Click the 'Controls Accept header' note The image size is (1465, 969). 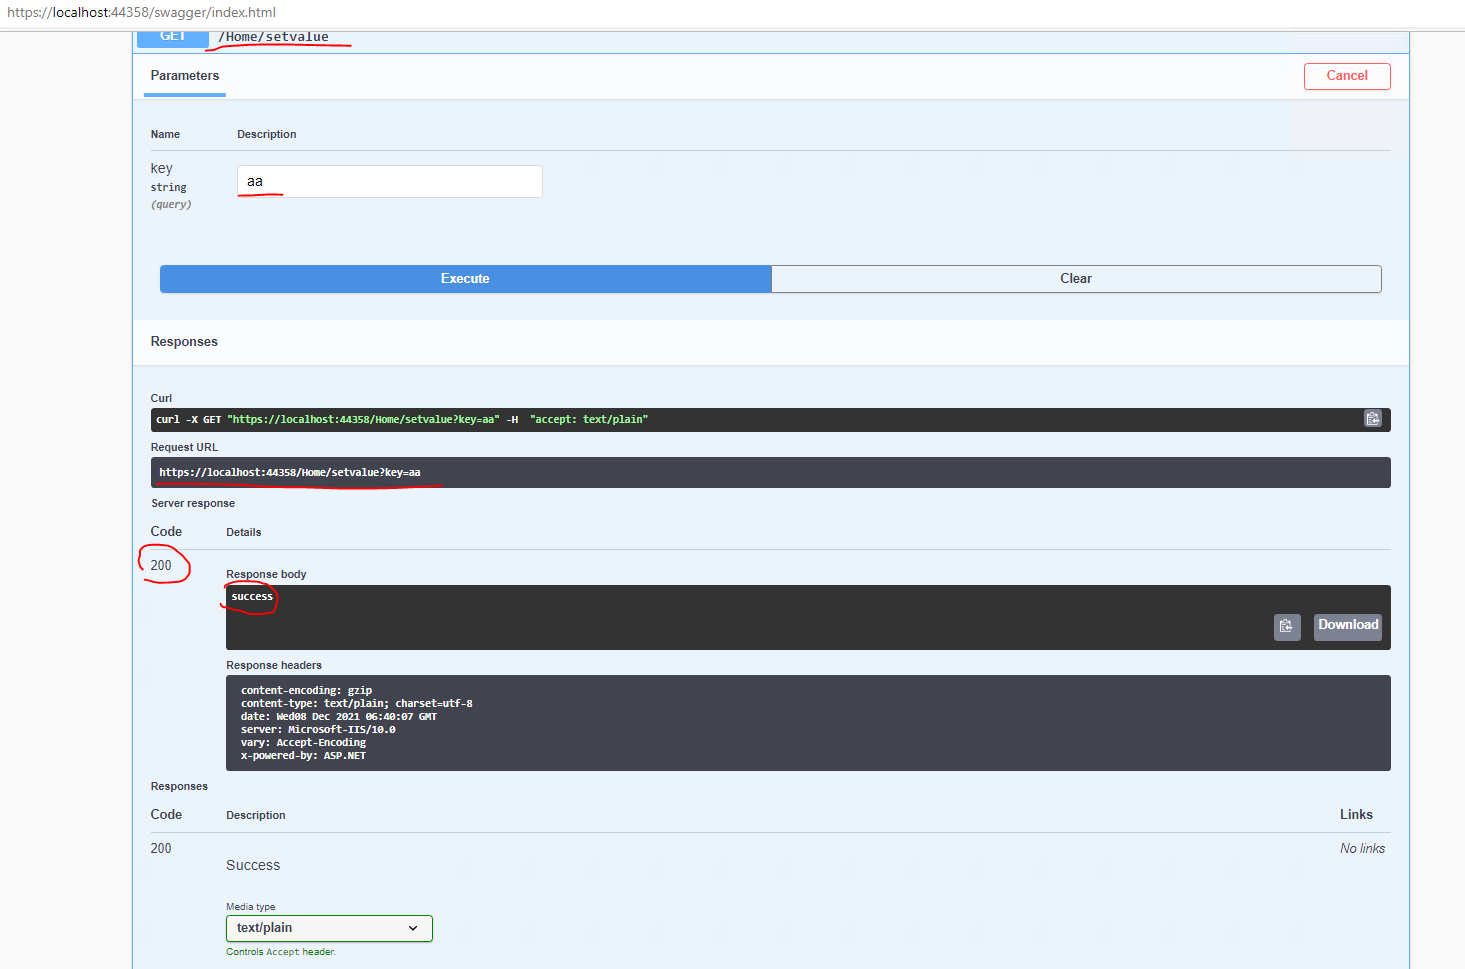[281, 952]
